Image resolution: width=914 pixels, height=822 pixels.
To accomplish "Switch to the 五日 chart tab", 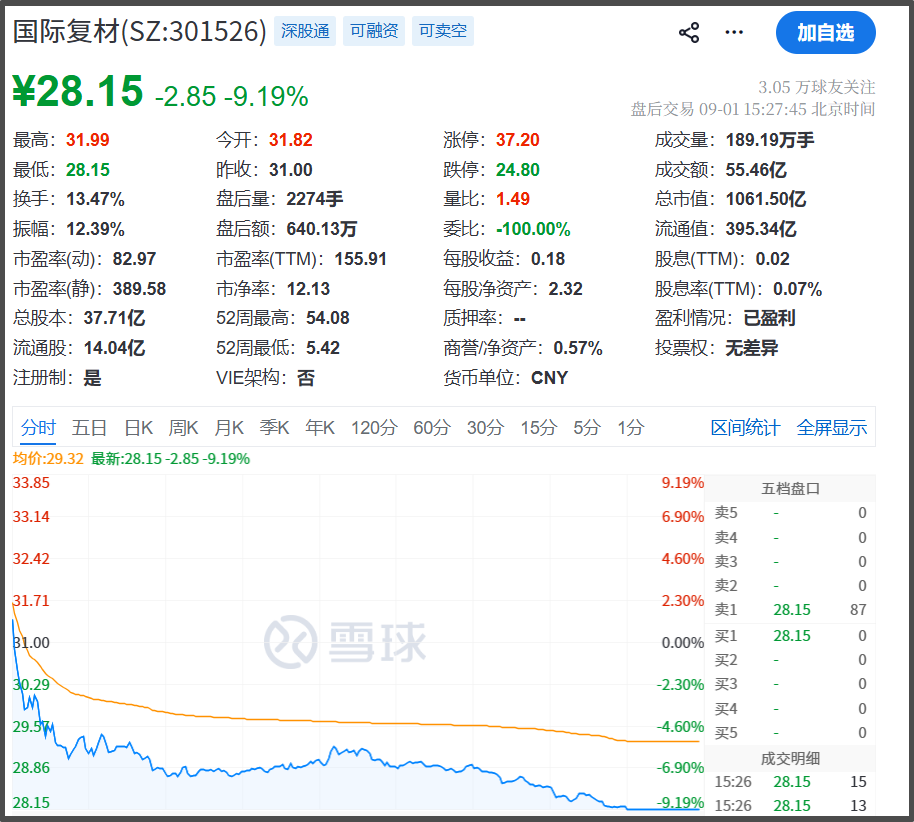I will click(89, 428).
